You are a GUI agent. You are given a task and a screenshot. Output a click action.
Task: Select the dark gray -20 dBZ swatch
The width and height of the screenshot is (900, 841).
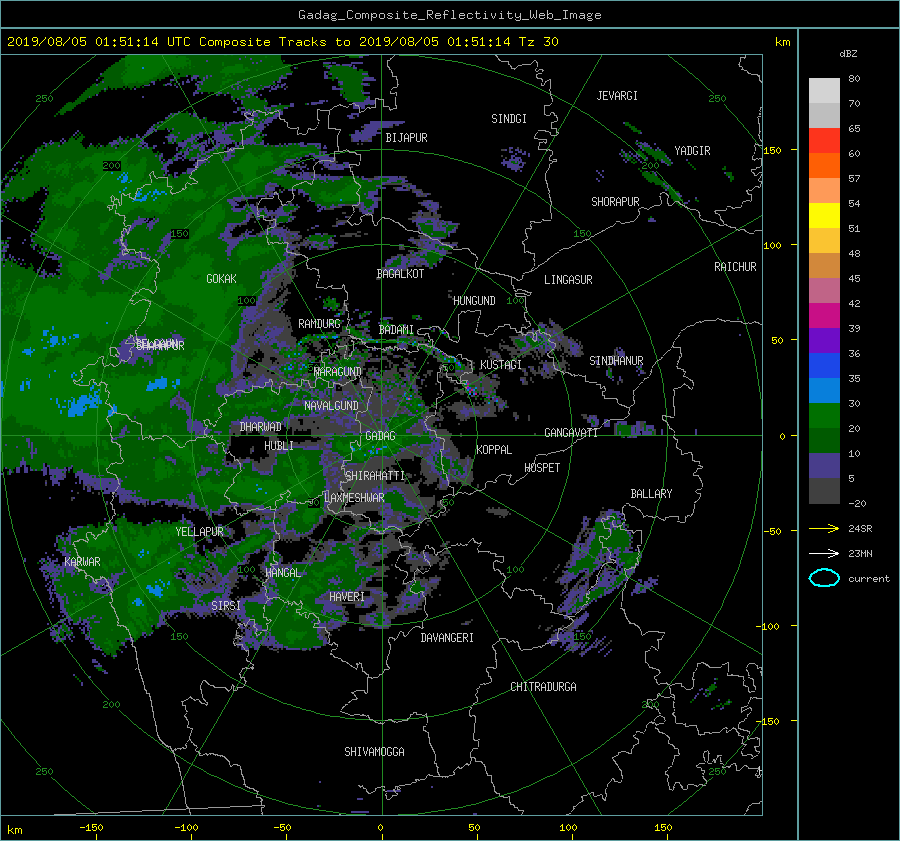click(824, 491)
